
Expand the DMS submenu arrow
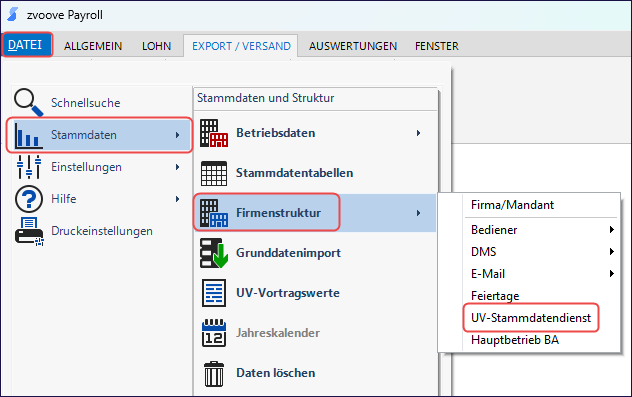611,252
